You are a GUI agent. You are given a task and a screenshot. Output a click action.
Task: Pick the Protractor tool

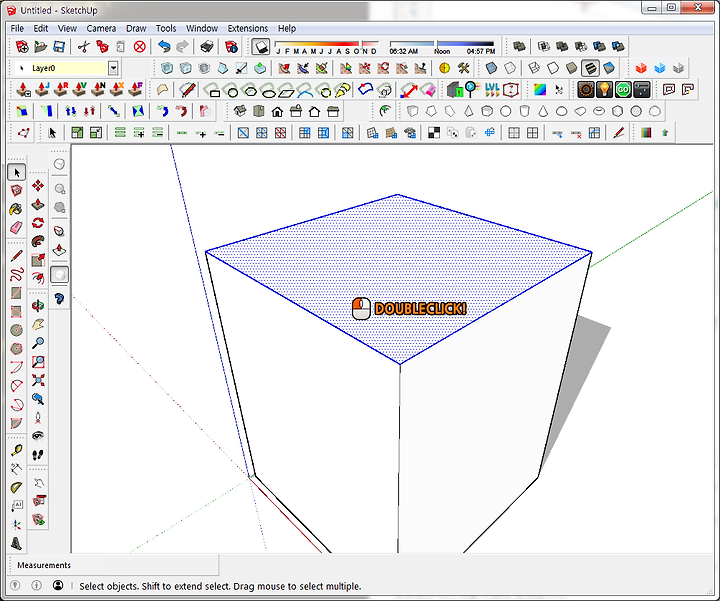(x=17, y=488)
